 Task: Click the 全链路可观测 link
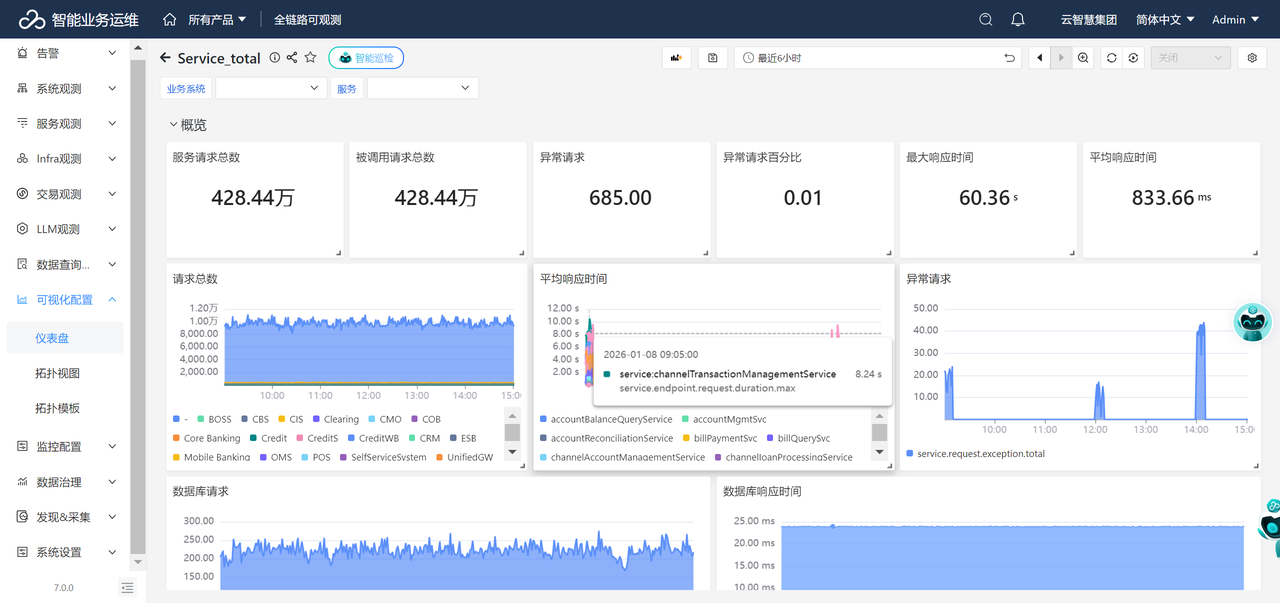coord(307,20)
